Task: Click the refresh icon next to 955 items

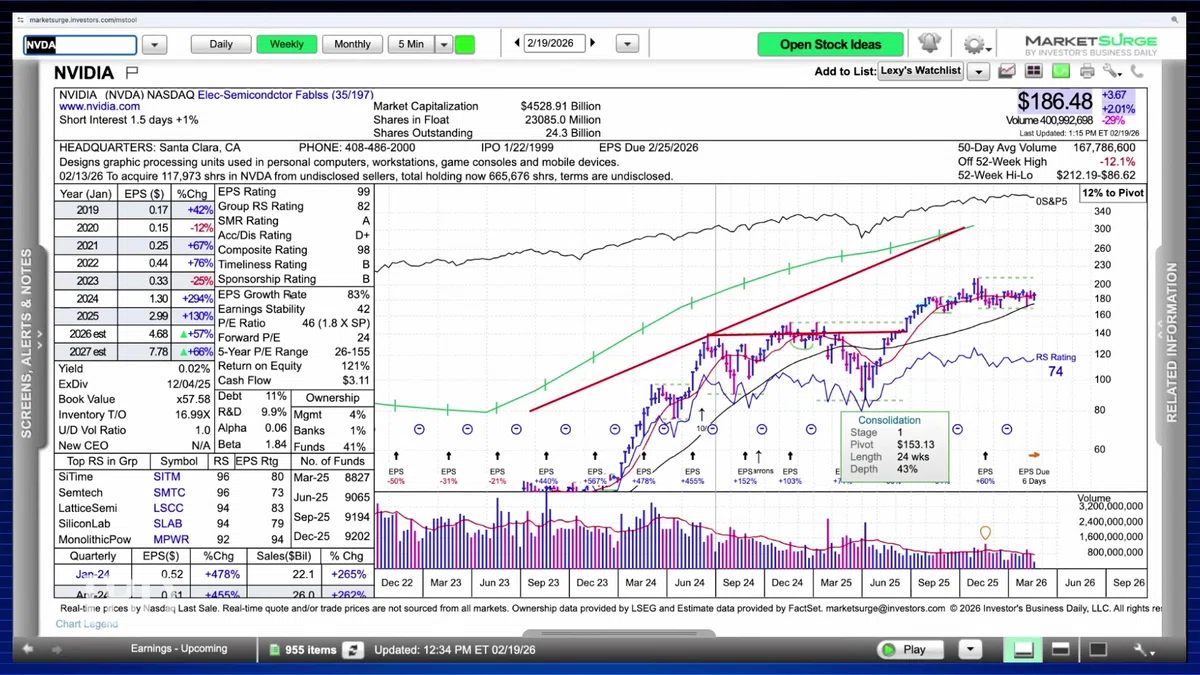Action: [x=352, y=650]
